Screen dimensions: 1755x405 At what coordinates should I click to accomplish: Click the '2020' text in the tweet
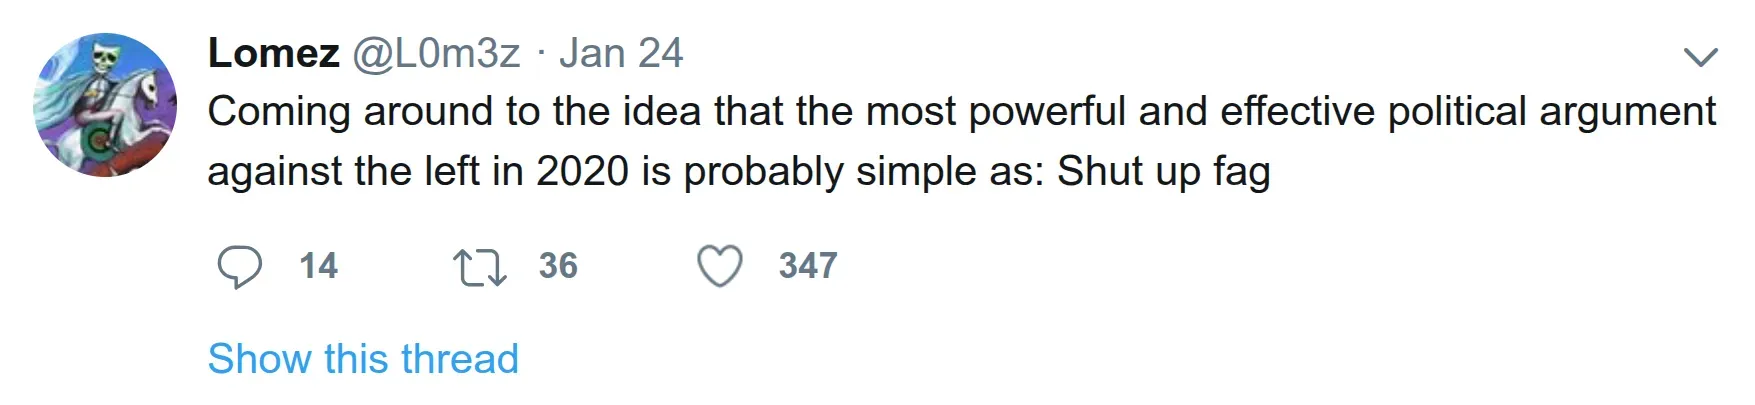tap(582, 172)
